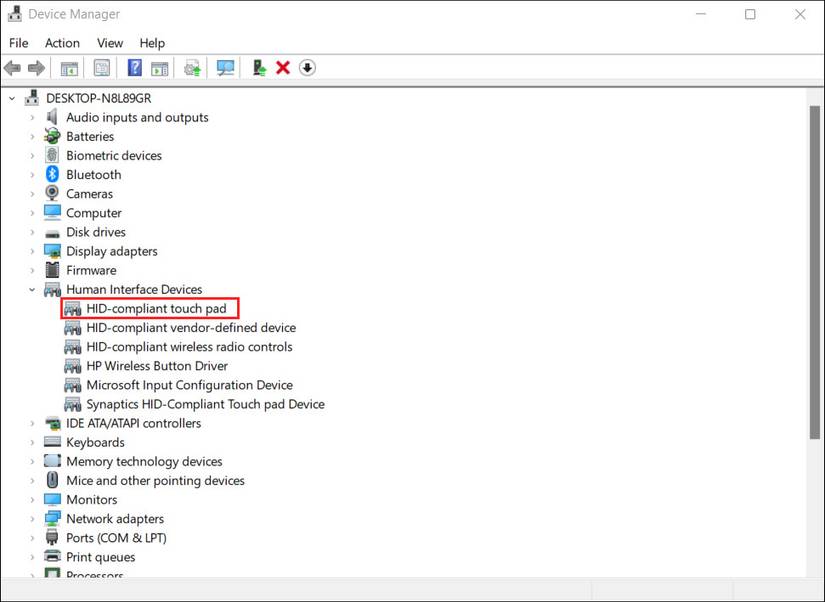Screen dimensions: 825x602
Task: Collapse the DESKTOP-N8L89GR root node
Action: [12, 98]
